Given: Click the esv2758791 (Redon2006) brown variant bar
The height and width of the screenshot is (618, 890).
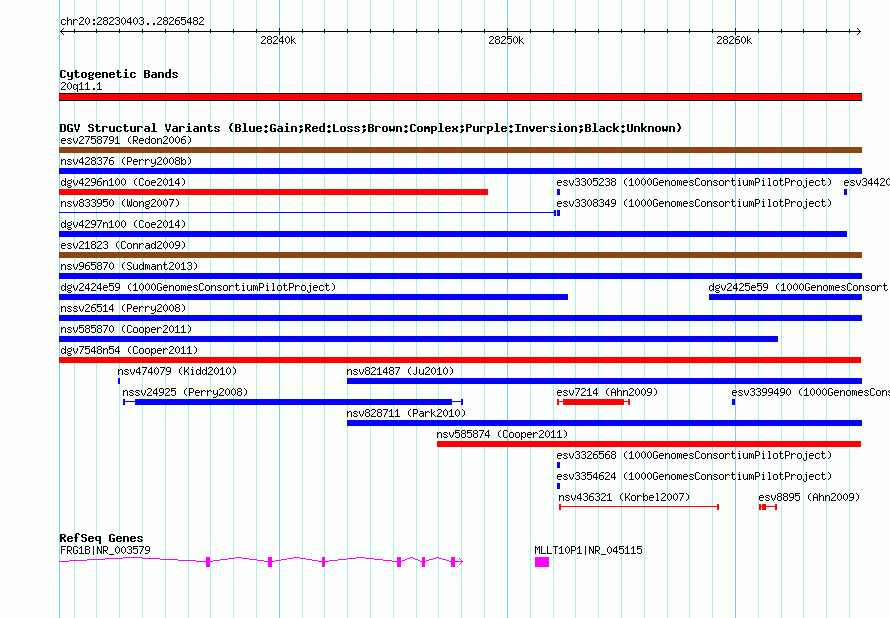Looking at the screenshot, I should 460,150.
